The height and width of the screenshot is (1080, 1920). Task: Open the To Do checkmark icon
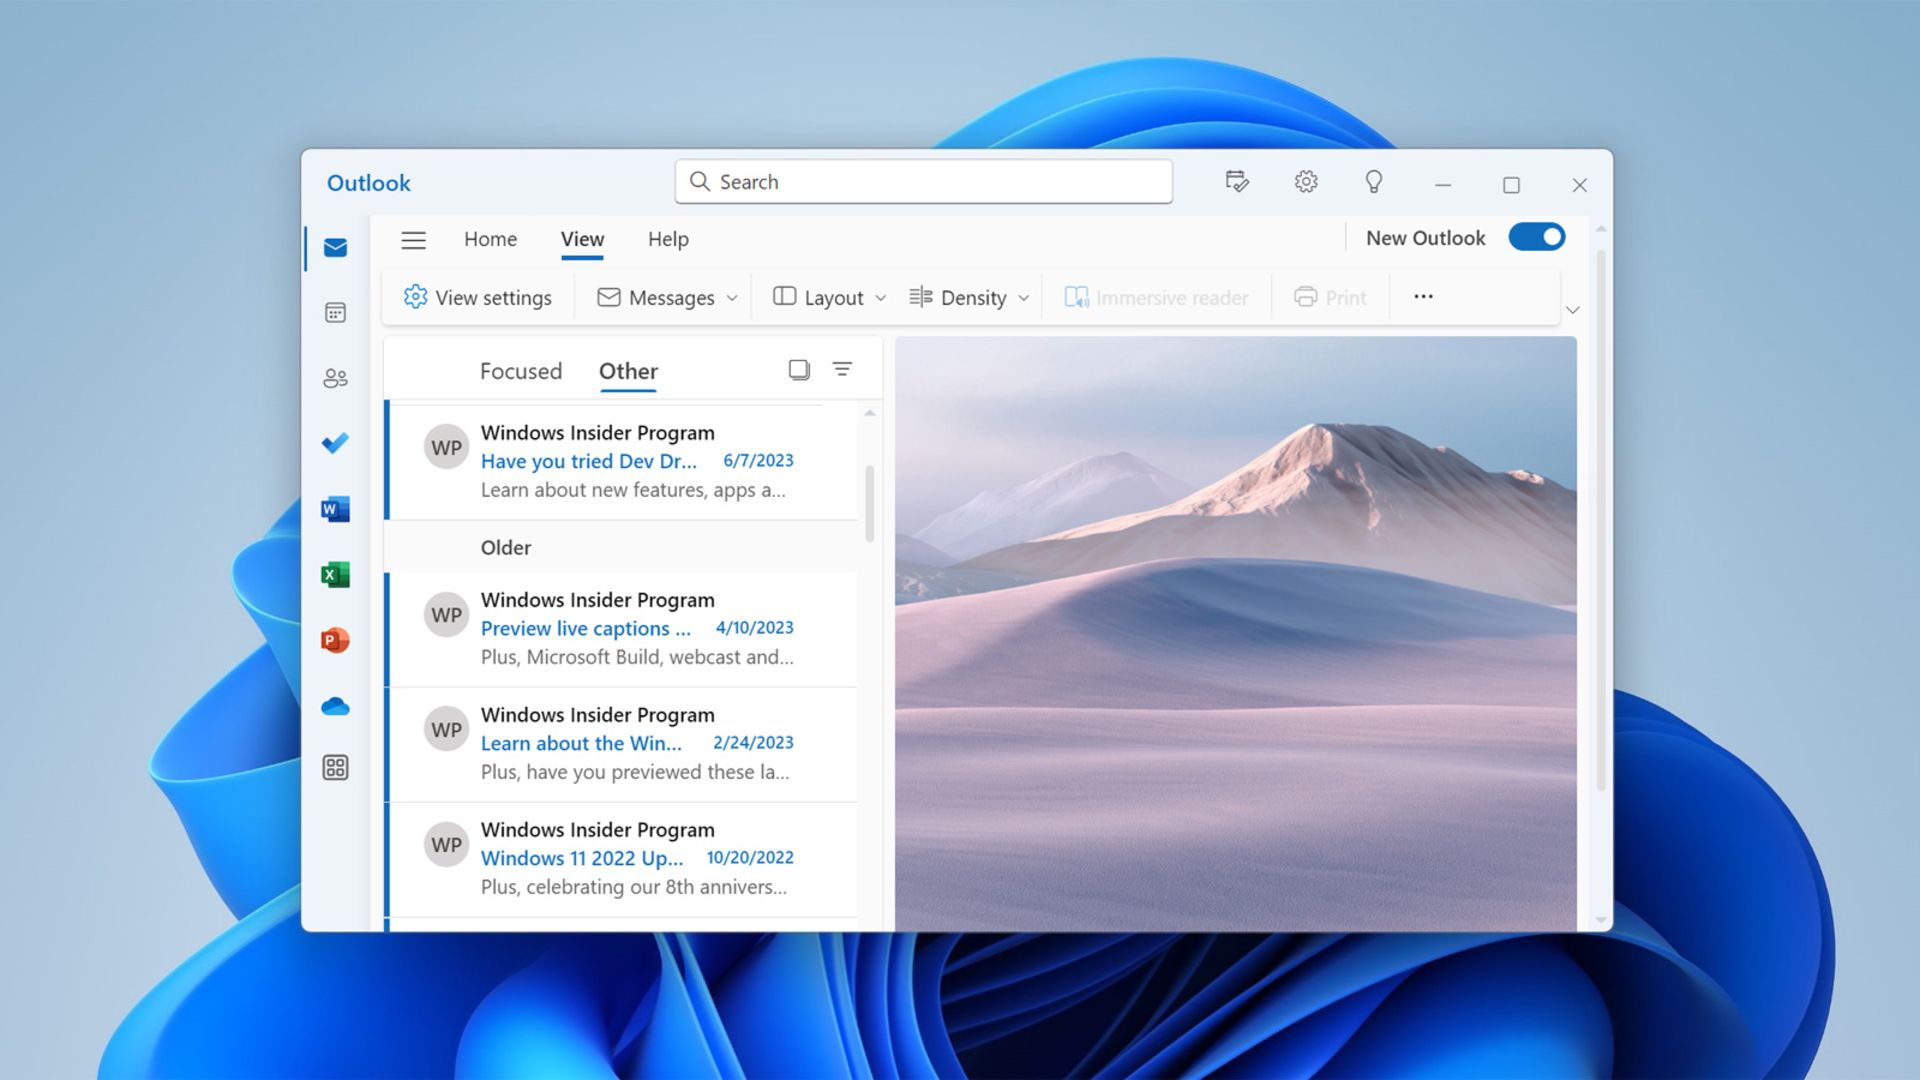click(335, 443)
